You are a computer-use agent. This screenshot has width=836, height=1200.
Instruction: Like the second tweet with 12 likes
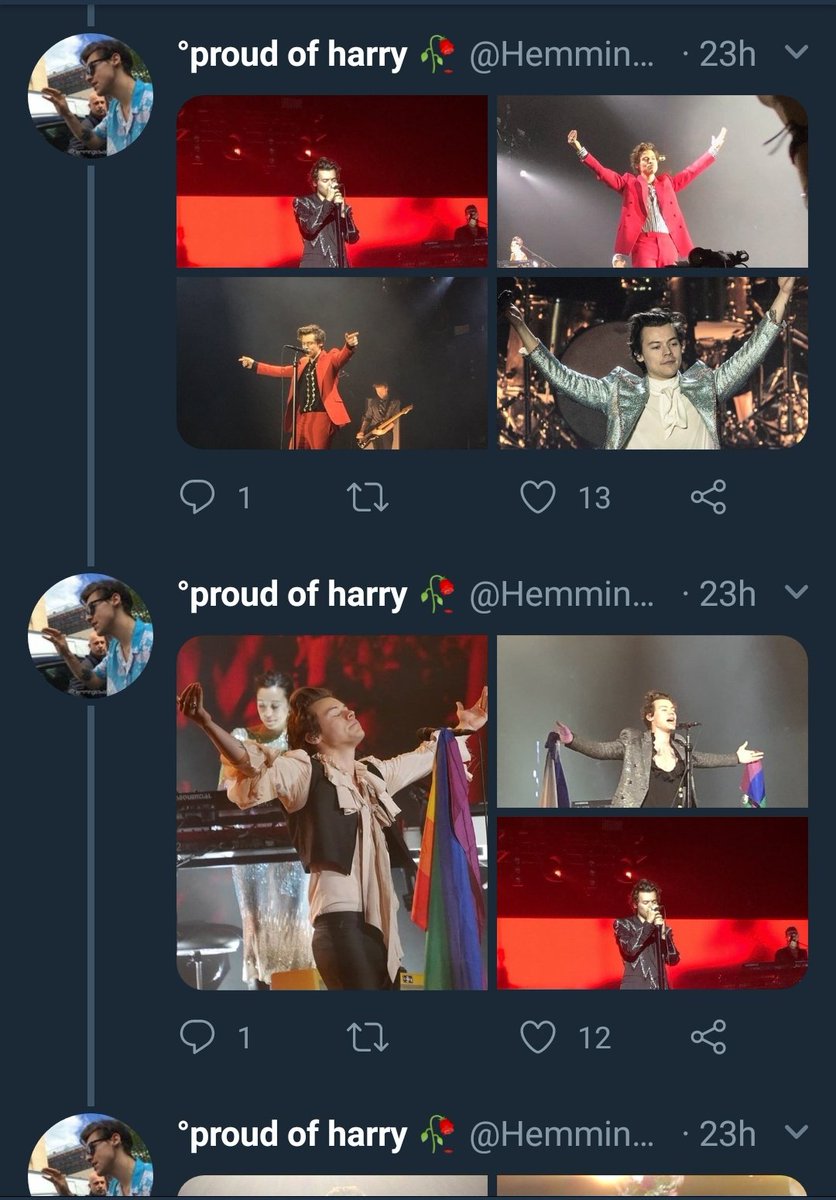tap(538, 1037)
